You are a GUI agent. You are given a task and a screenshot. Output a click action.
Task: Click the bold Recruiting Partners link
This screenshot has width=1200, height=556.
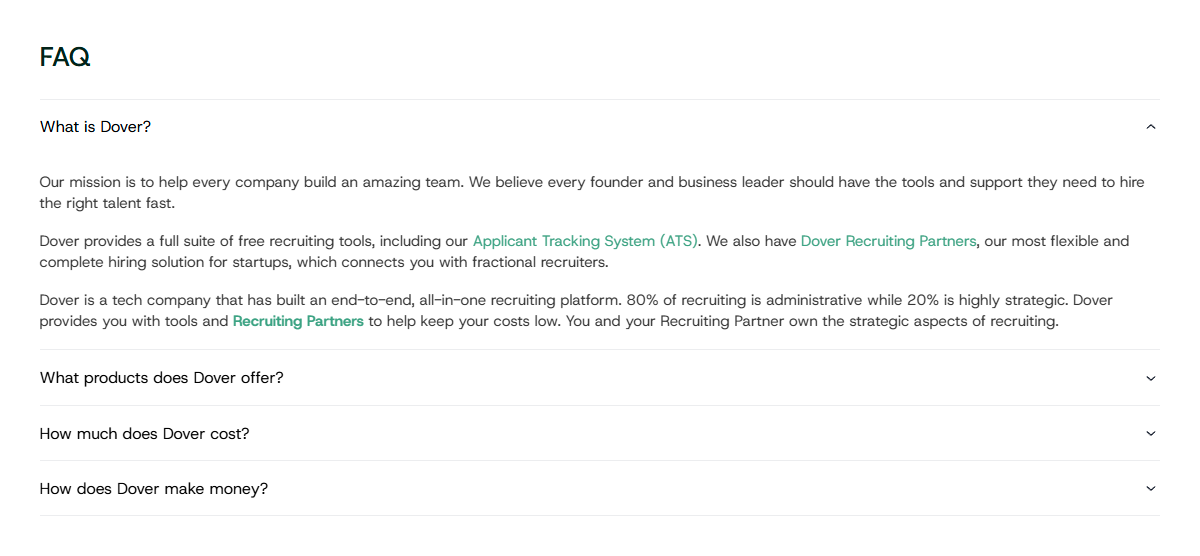pyautogui.click(x=298, y=321)
